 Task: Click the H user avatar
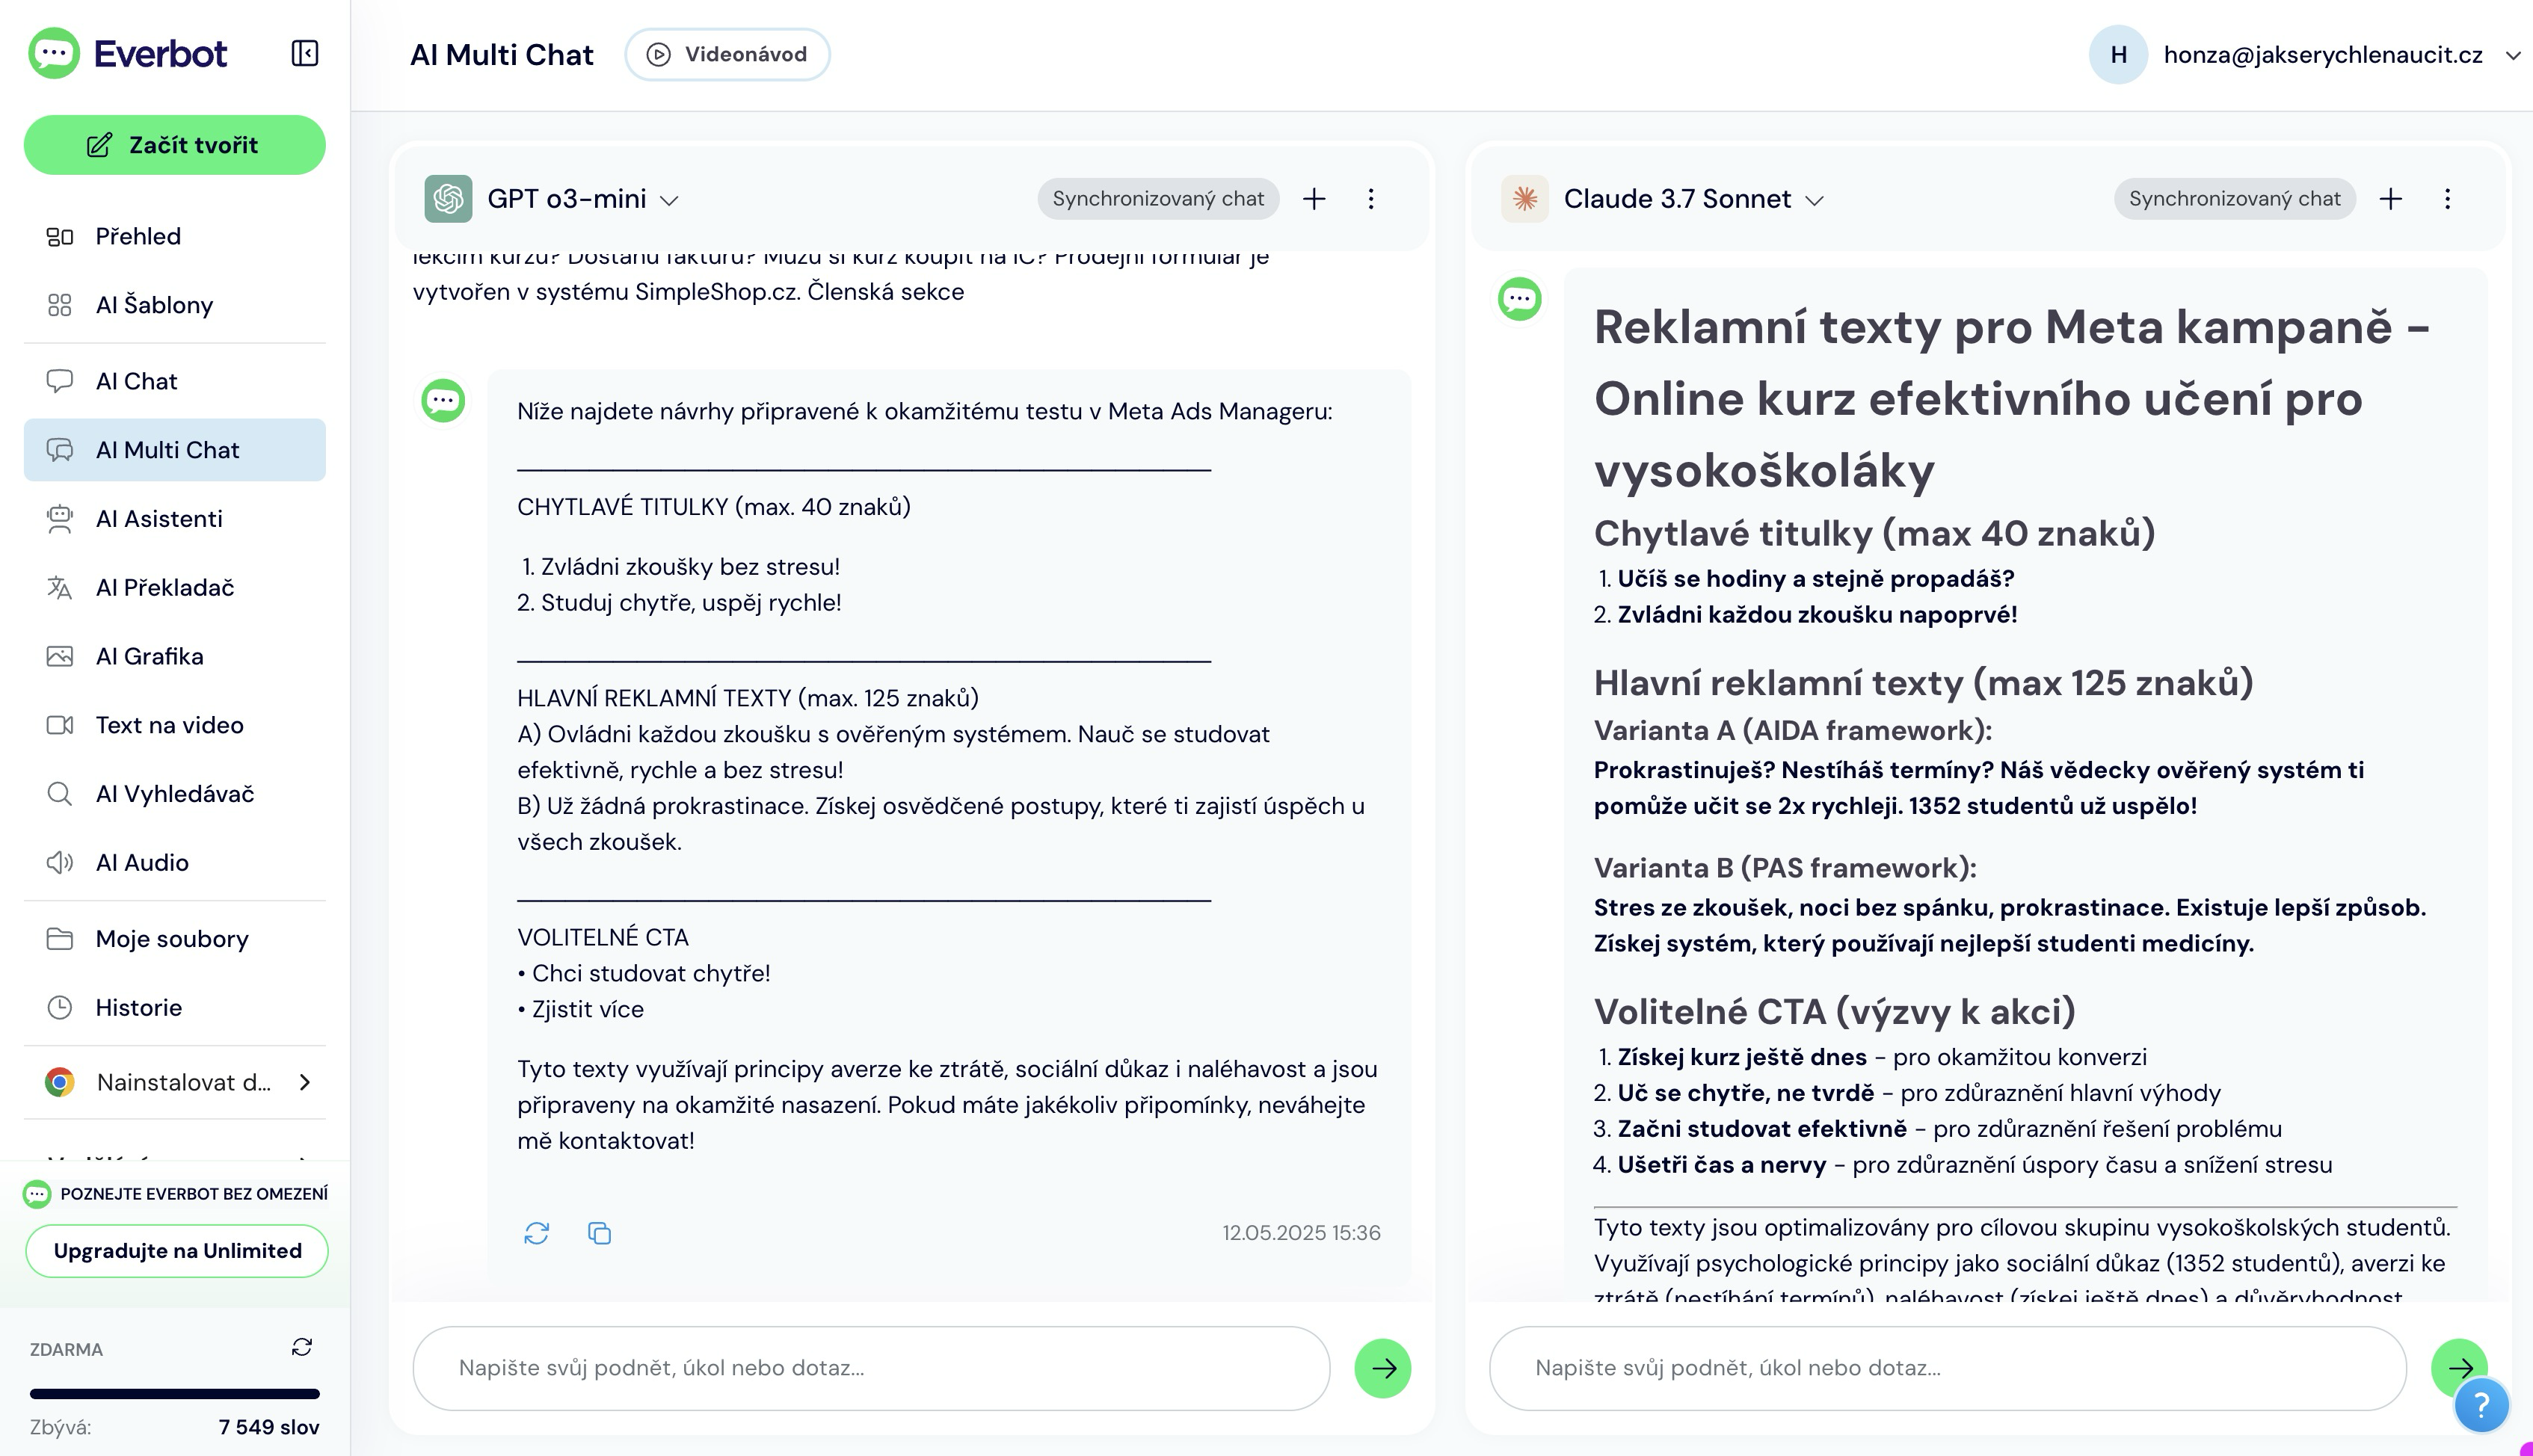2118,55
